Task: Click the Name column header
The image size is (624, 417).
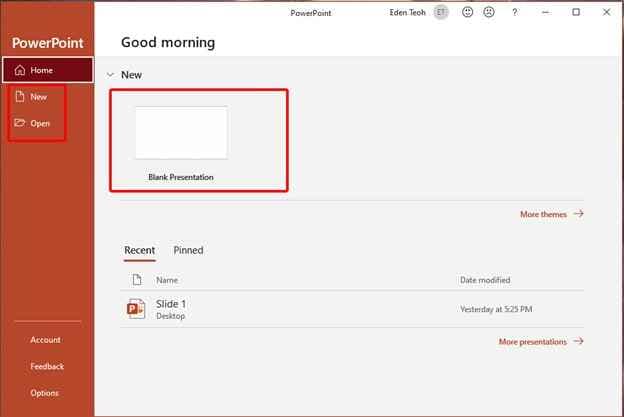Action: pos(167,280)
